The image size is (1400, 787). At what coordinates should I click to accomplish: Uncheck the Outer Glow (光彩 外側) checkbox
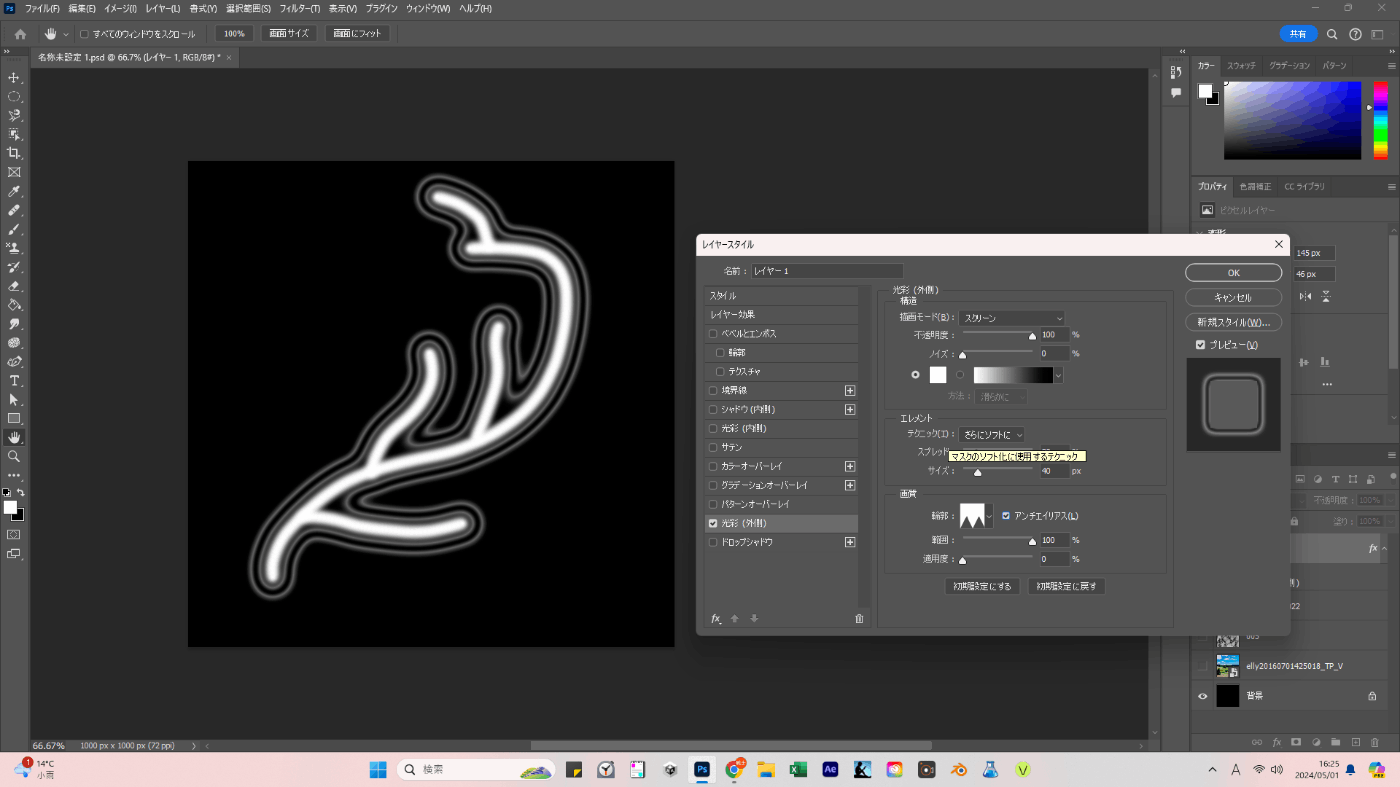713,523
